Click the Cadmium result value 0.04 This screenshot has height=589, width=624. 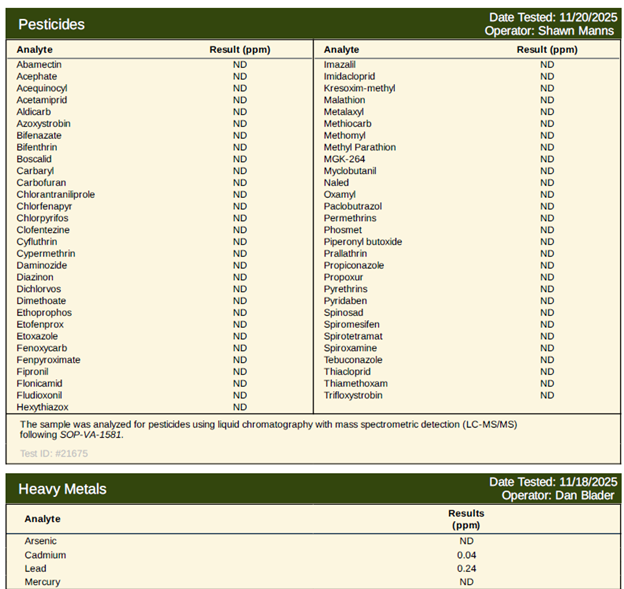coord(466,555)
